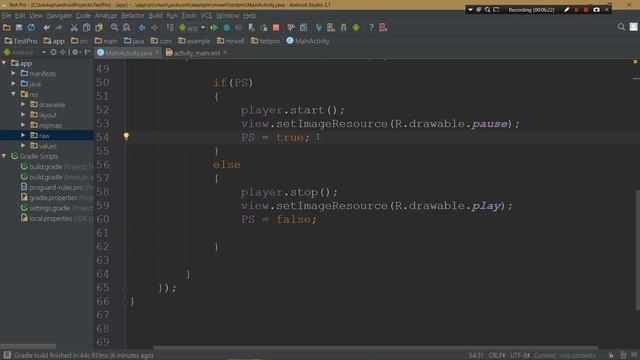
Task: Collapse the res folder
Action: tap(13, 94)
